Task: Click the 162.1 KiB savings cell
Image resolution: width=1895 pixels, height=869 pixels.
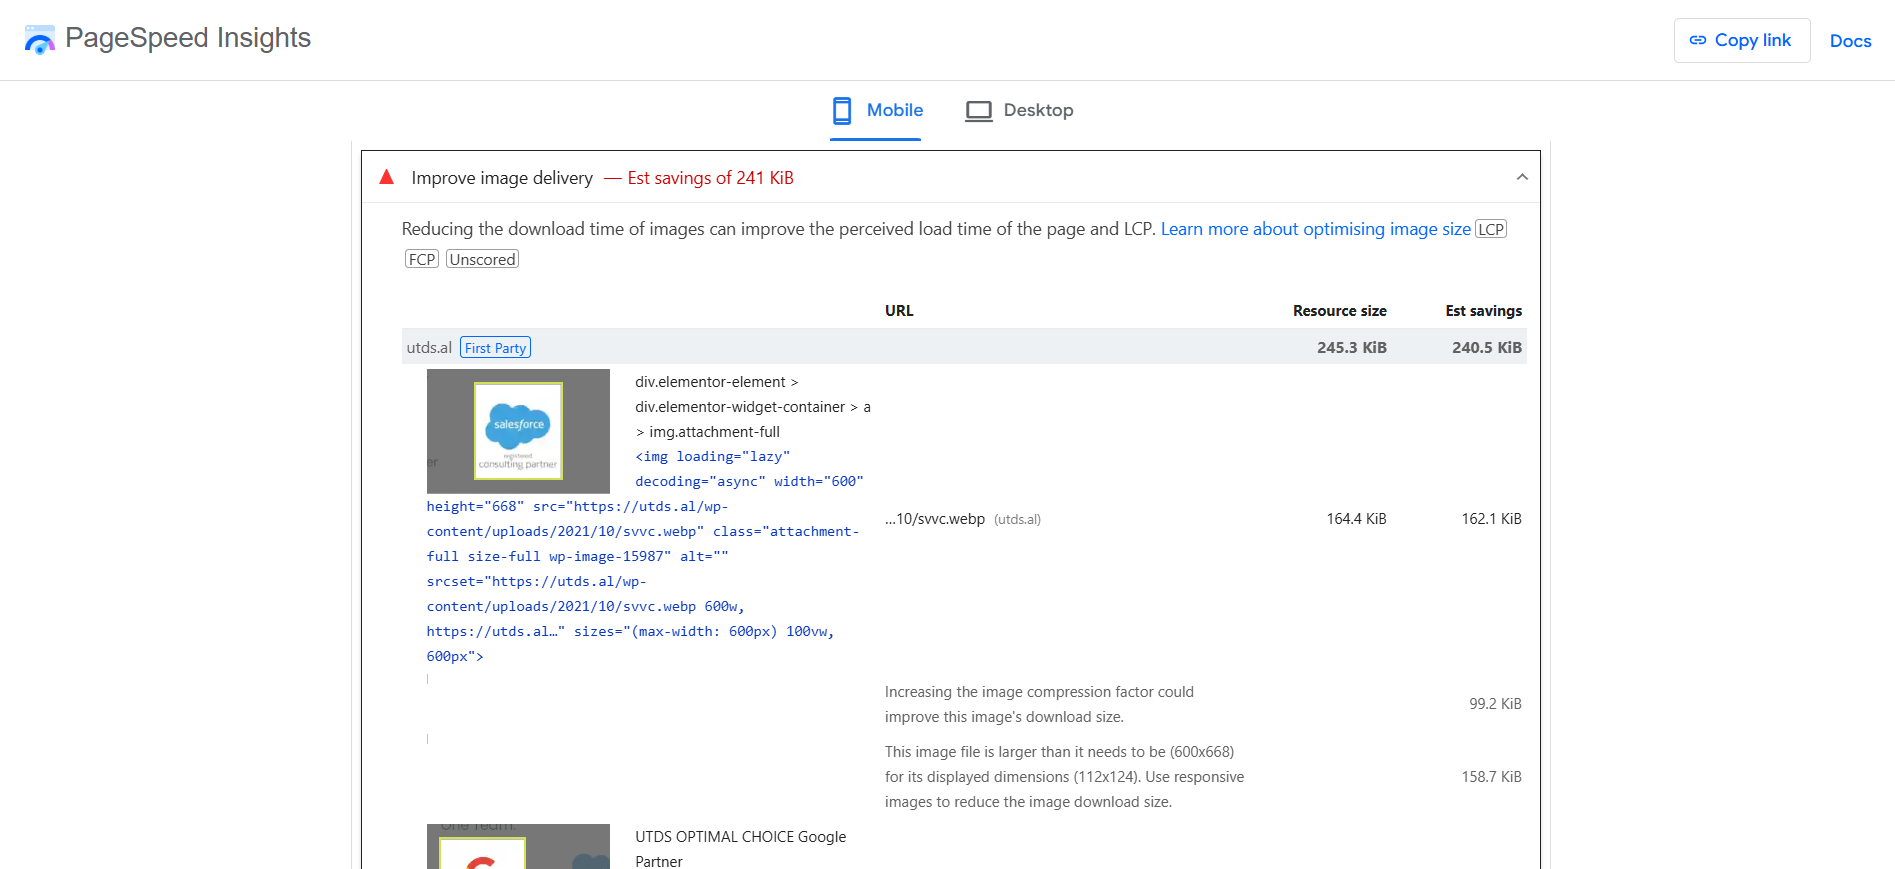Action: pyautogui.click(x=1491, y=519)
